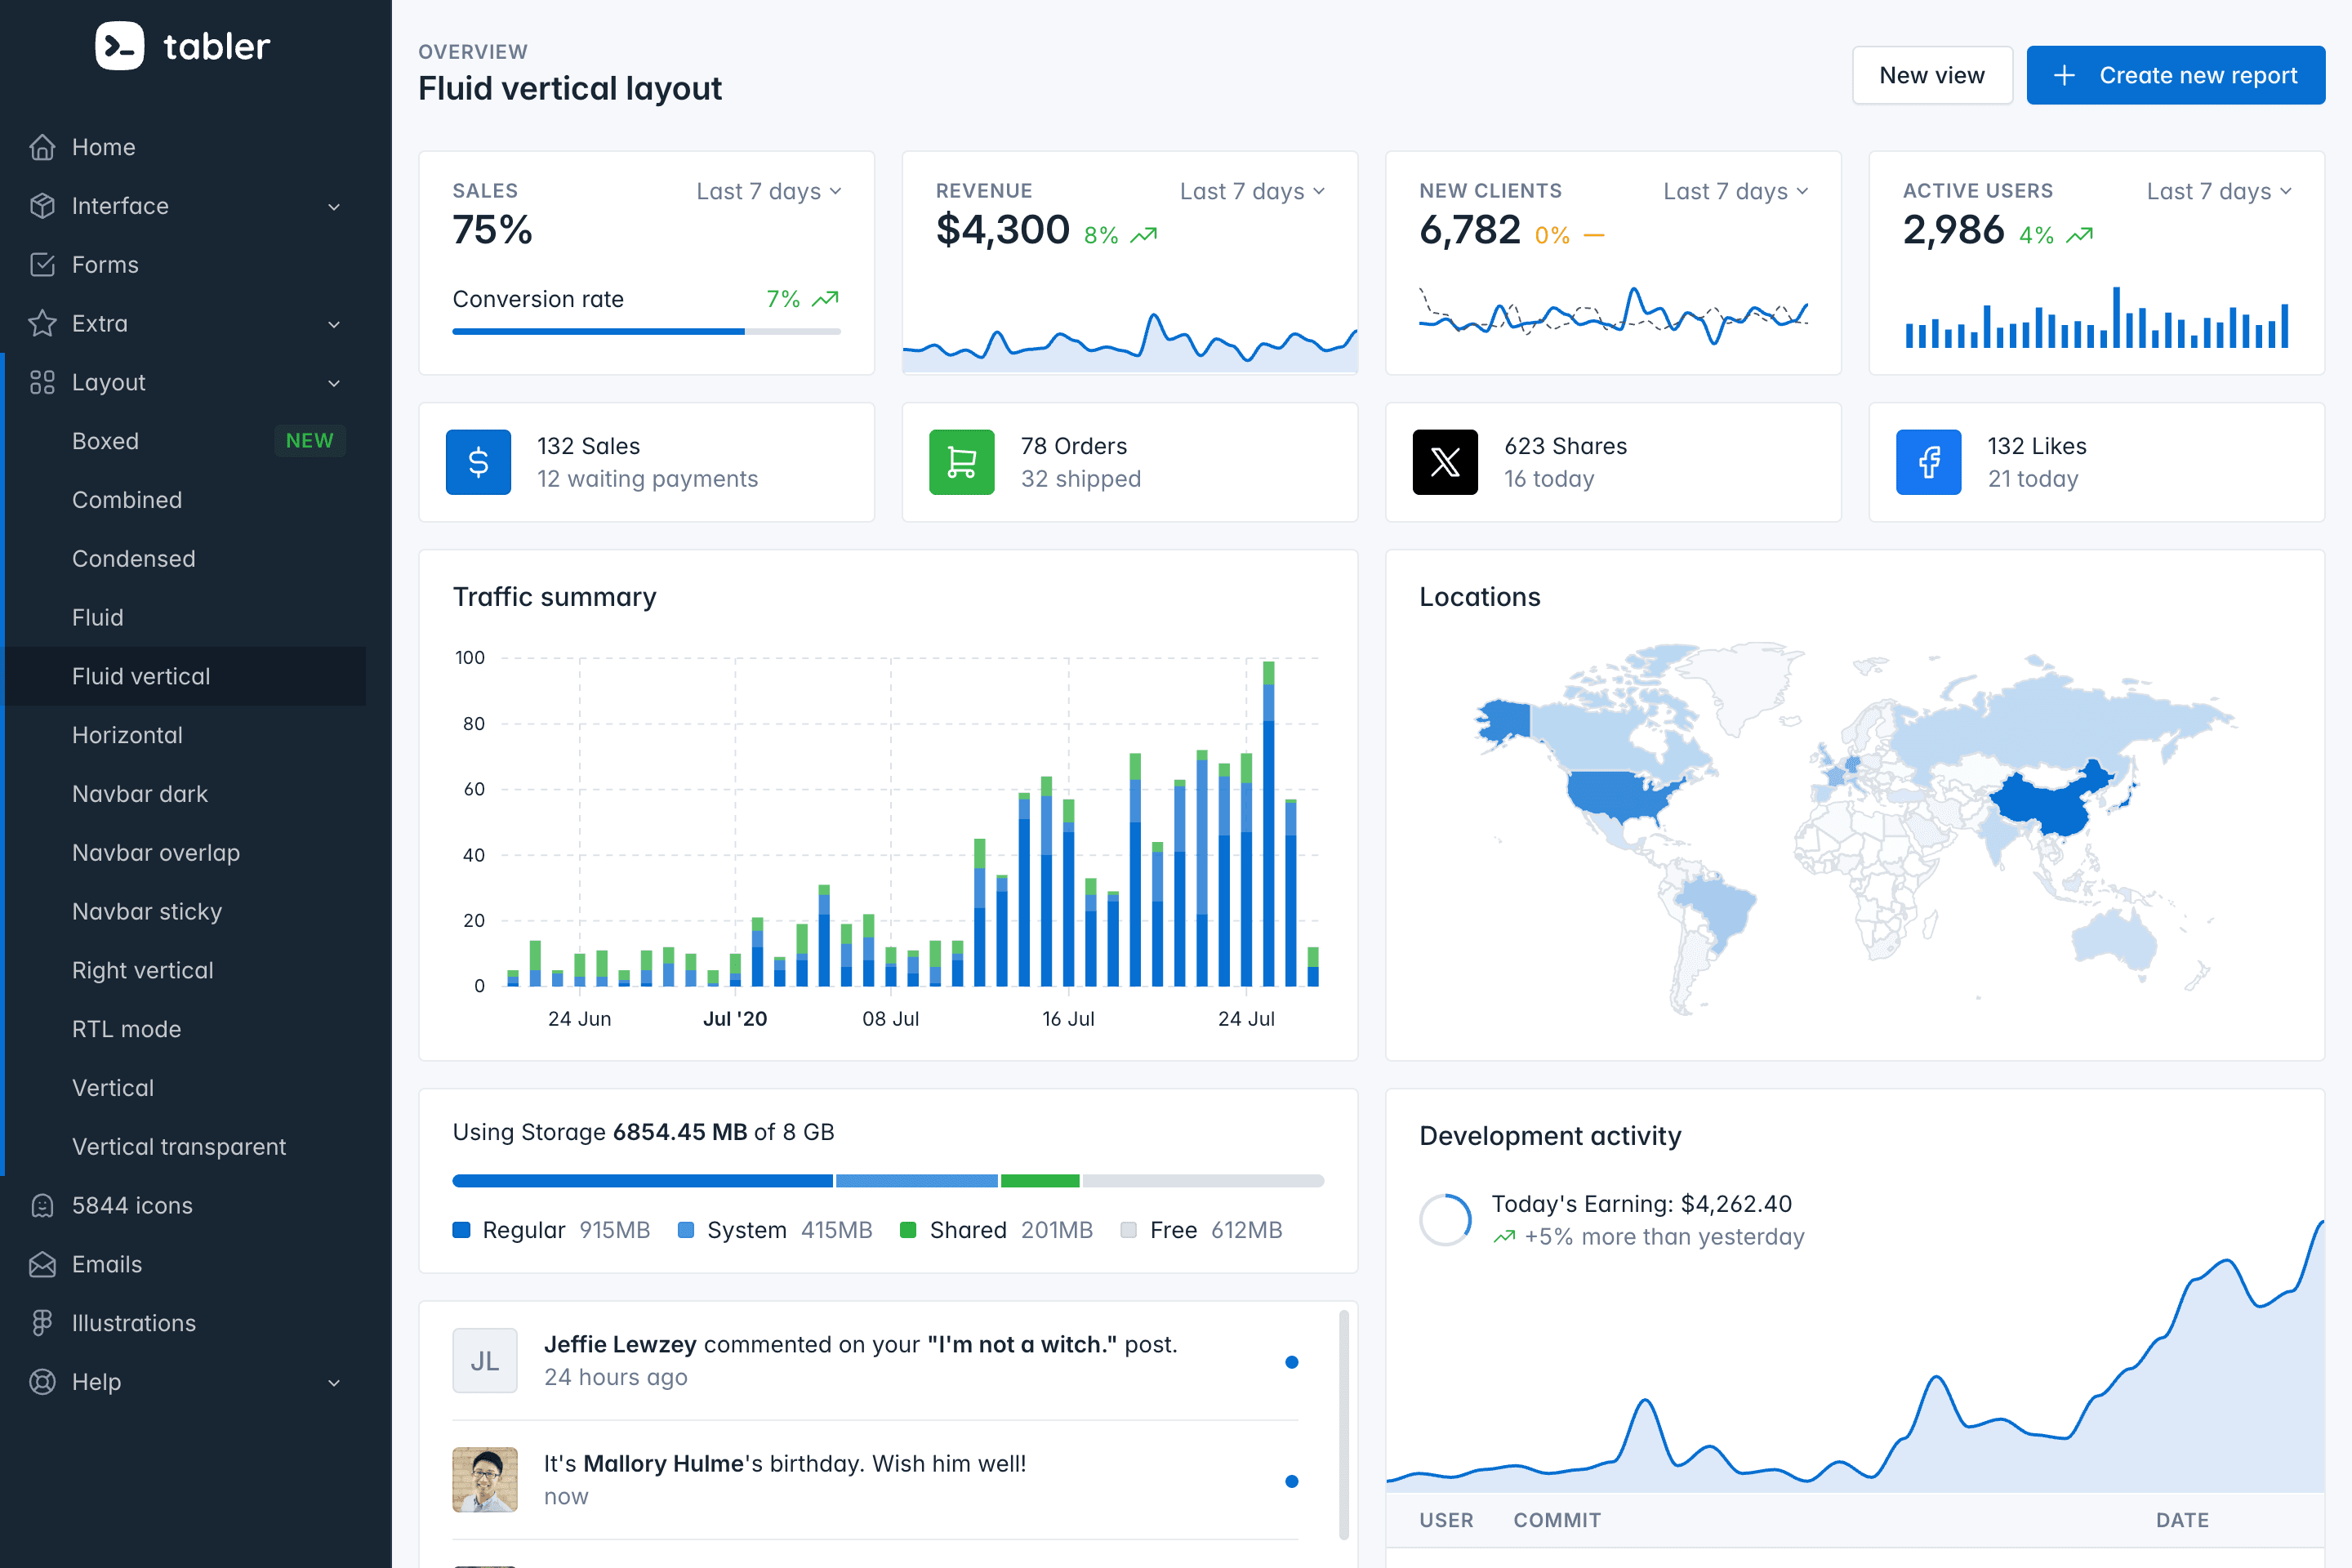Click the Create new report button
The image size is (2352, 1568).
pyautogui.click(x=2175, y=75)
